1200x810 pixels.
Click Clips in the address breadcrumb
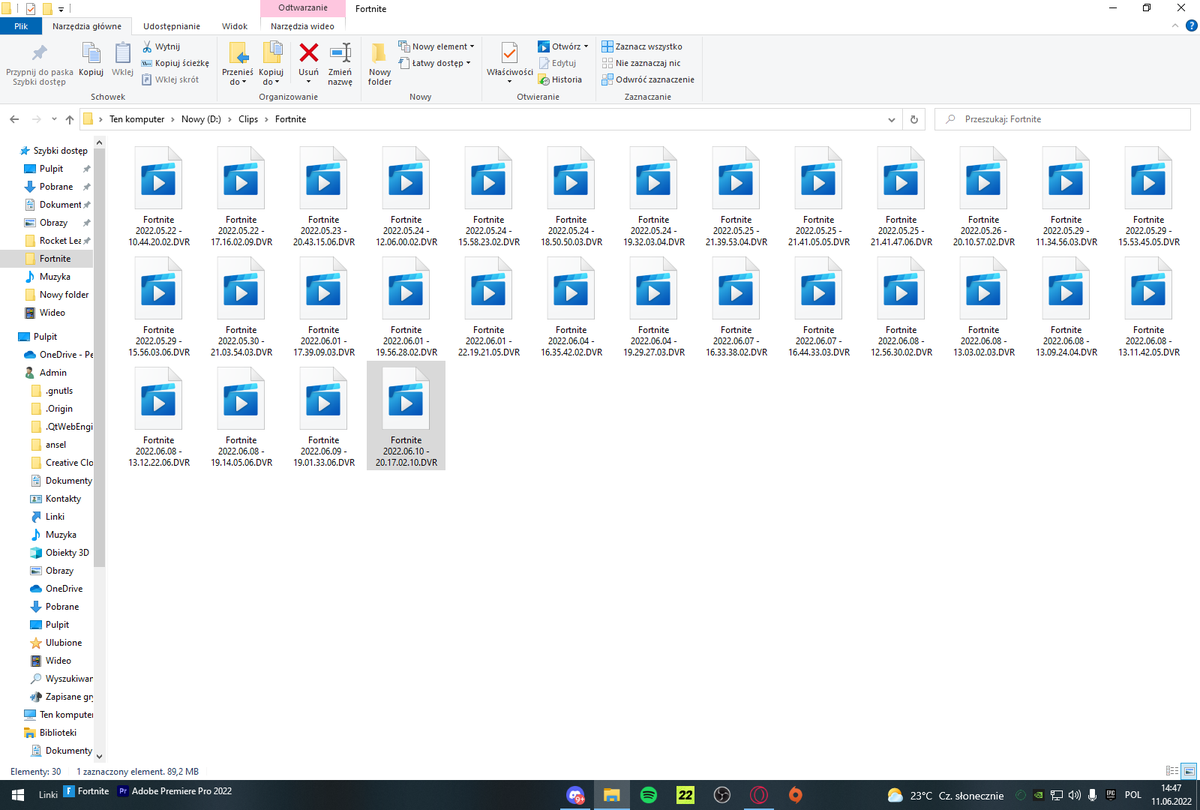pyautogui.click(x=248, y=119)
